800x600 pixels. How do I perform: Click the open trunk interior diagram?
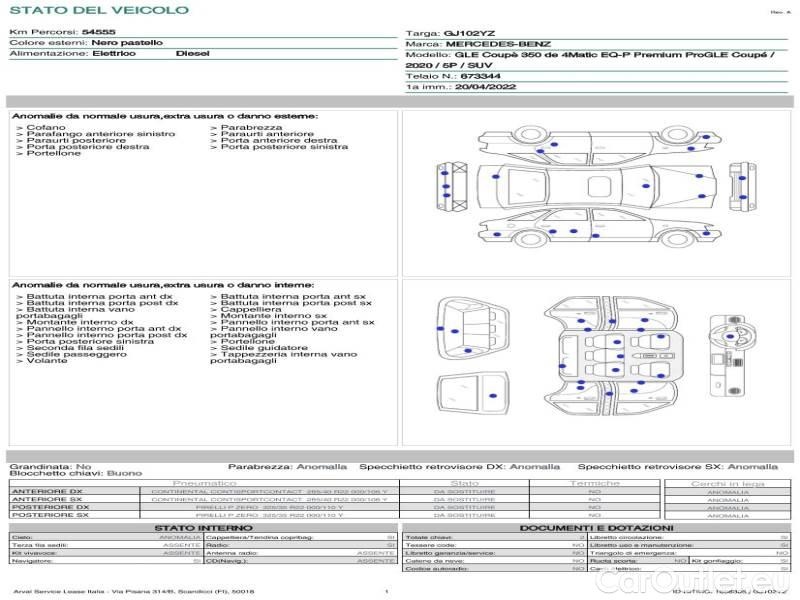[472, 329]
